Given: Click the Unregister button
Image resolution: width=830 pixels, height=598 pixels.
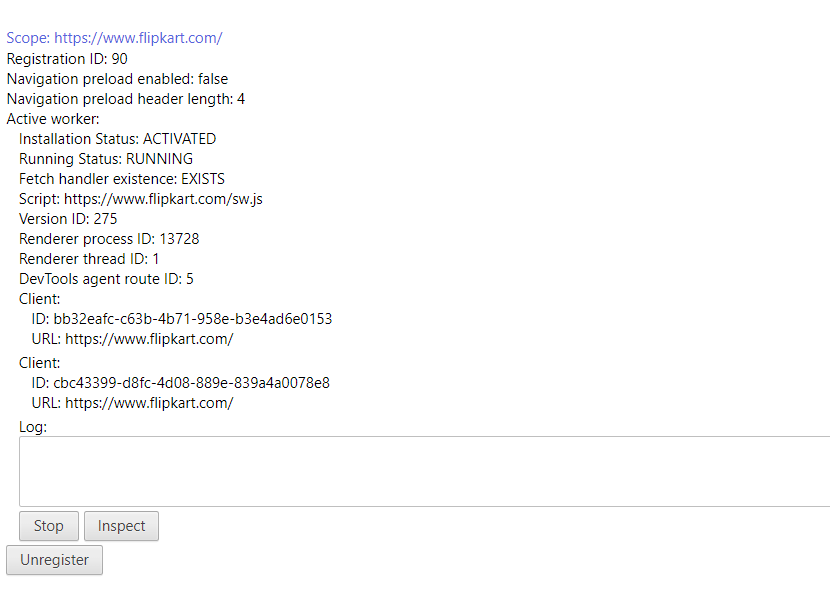Looking at the screenshot, I should (55, 559).
